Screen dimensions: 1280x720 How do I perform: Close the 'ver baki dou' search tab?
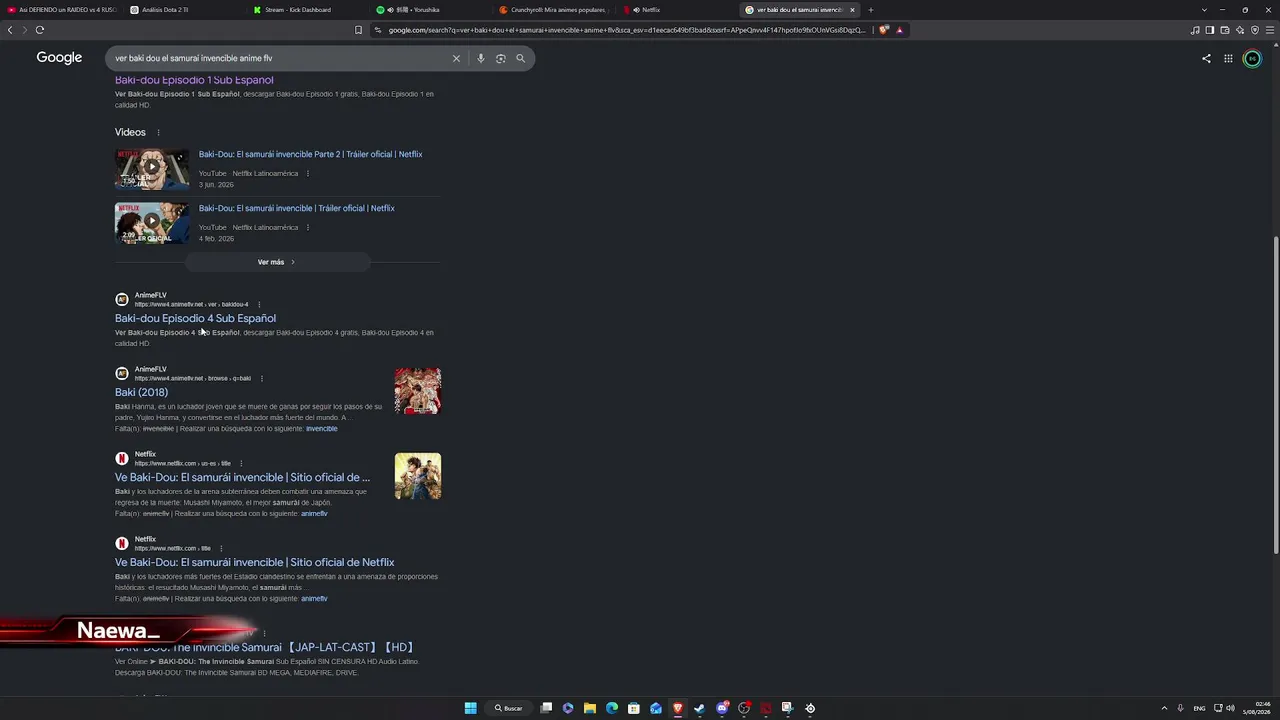852,10
